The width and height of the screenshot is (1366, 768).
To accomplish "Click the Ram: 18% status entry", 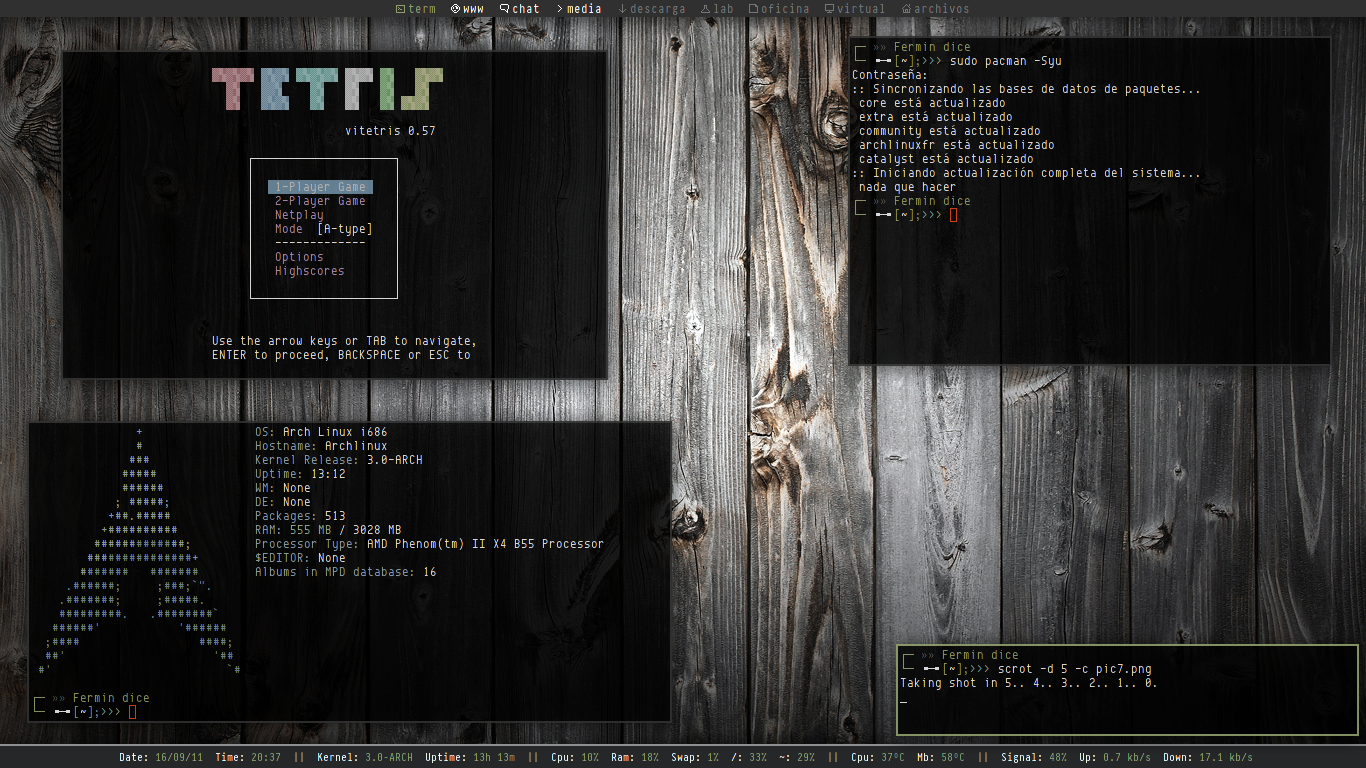I will [x=633, y=757].
